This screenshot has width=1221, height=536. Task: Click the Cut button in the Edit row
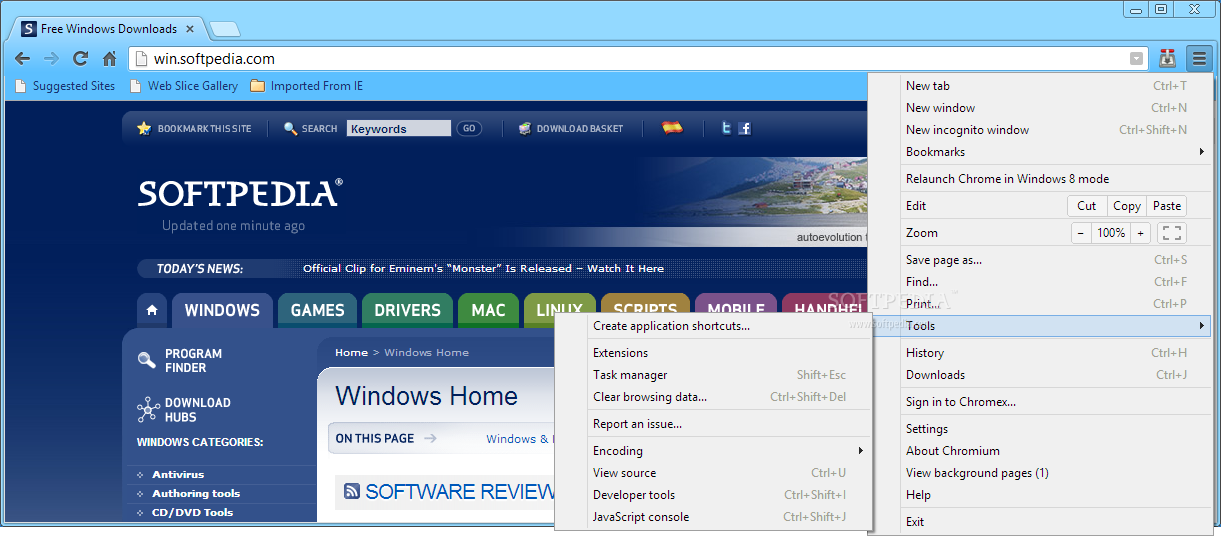point(1087,206)
